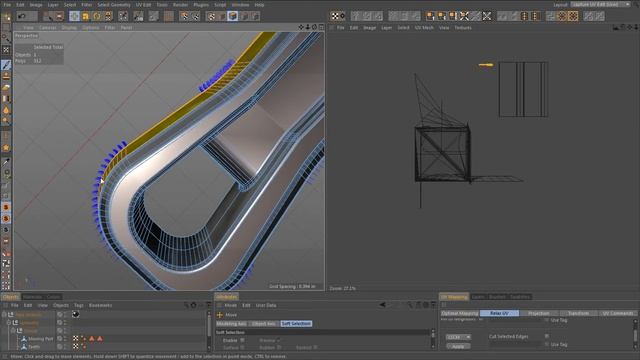The width and height of the screenshot is (640, 360).
Task: Click the Modeling Axis button
Action: (231, 324)
